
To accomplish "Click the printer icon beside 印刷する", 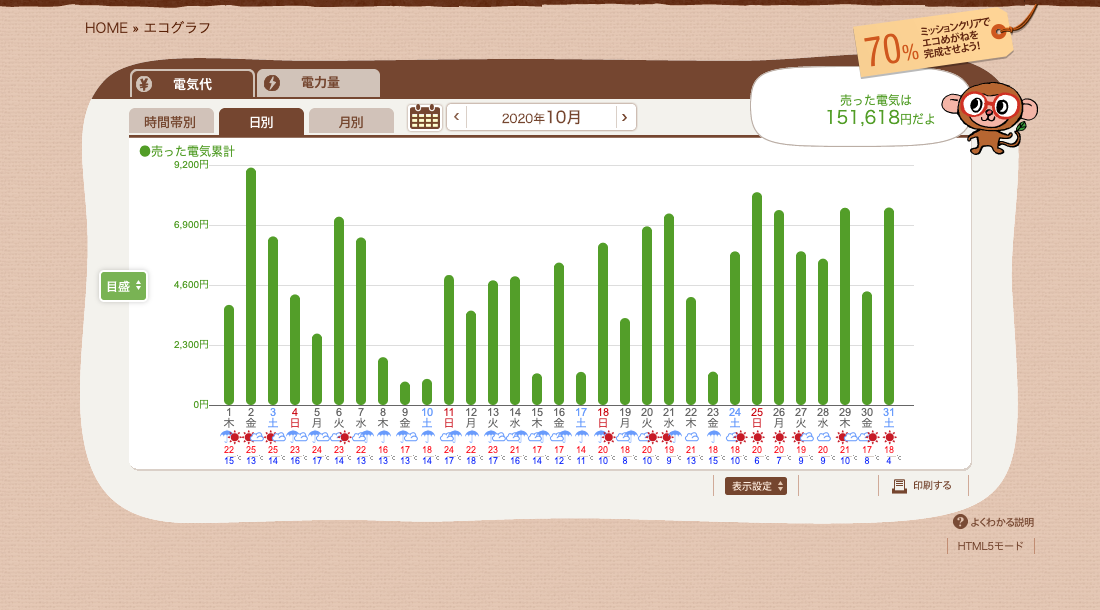I will tap(899, 486).
